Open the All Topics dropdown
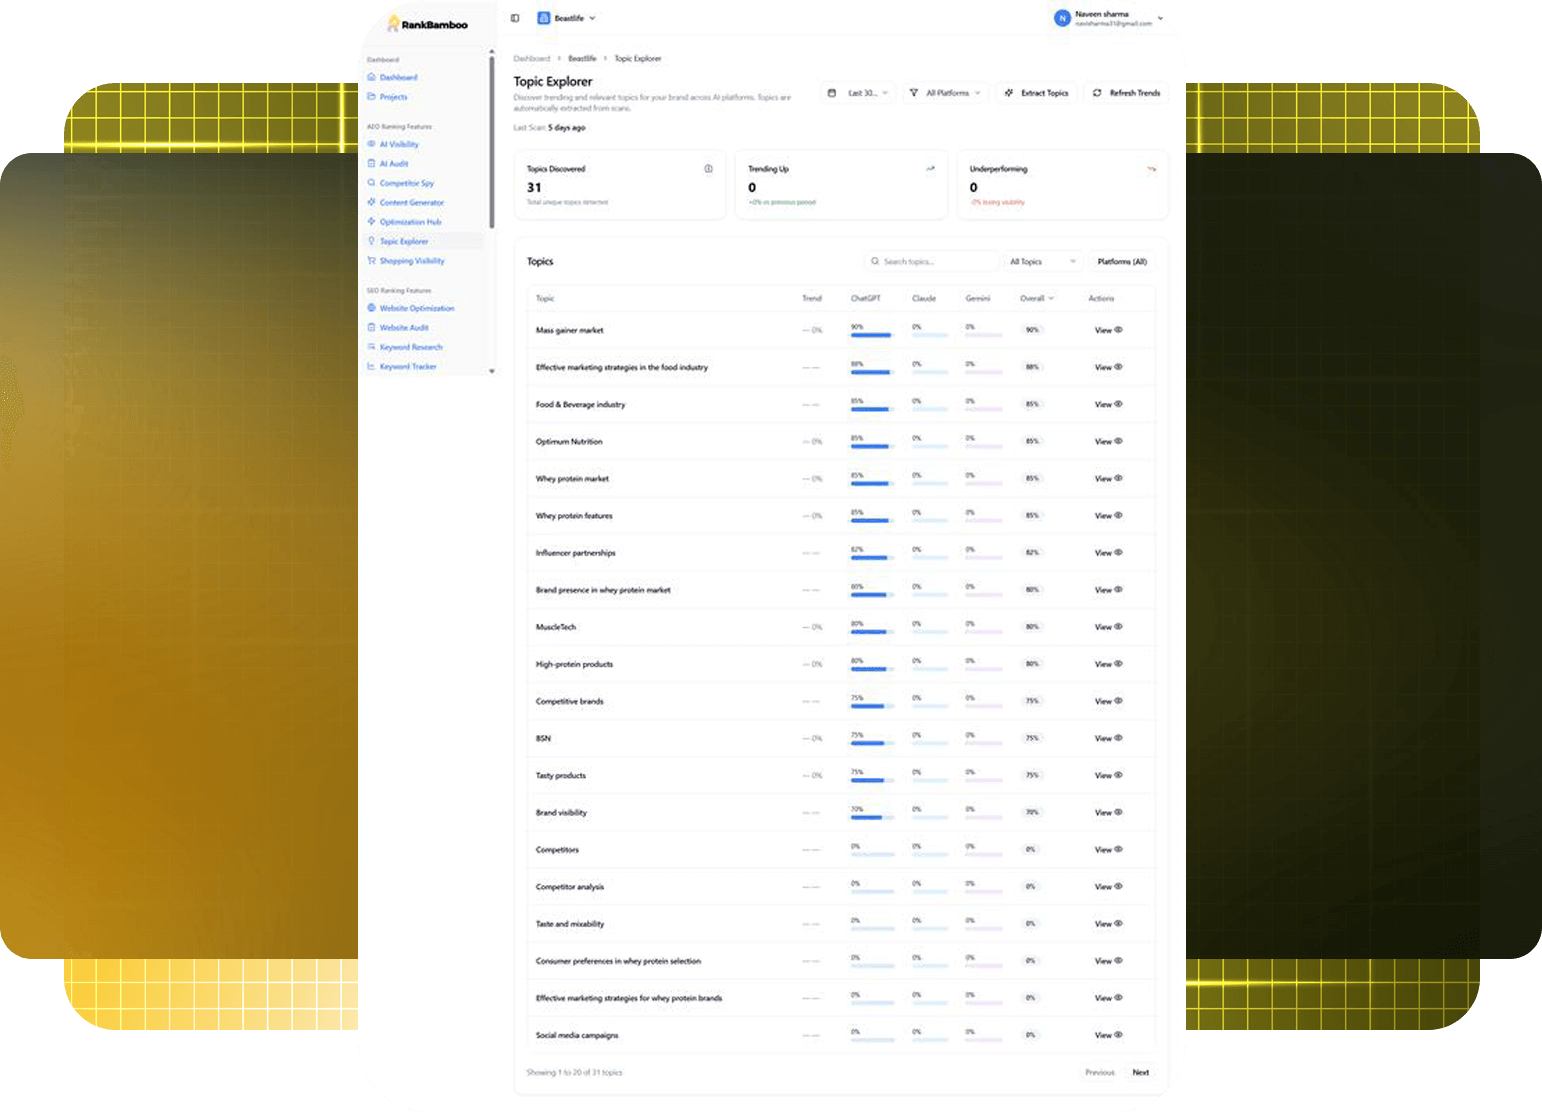The width and height of the screenshot is (1542, 1112). tap(1042, 262)
